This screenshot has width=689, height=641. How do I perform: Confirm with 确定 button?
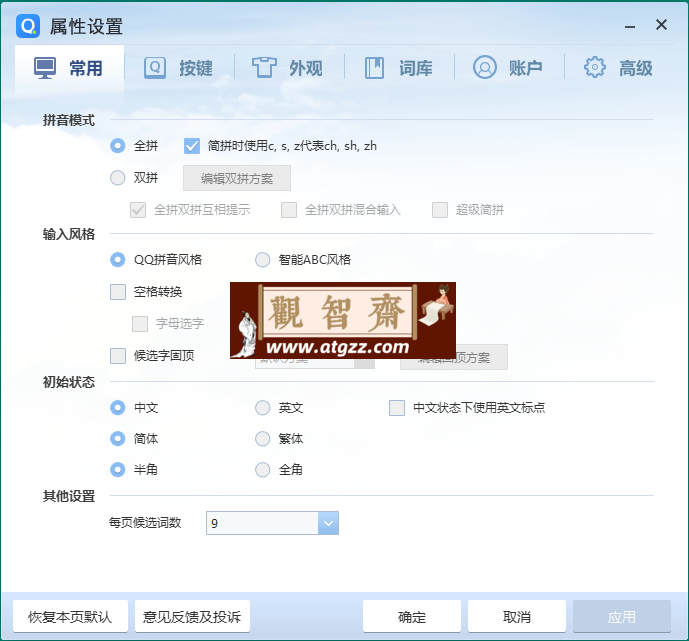[x=412, y=617]
